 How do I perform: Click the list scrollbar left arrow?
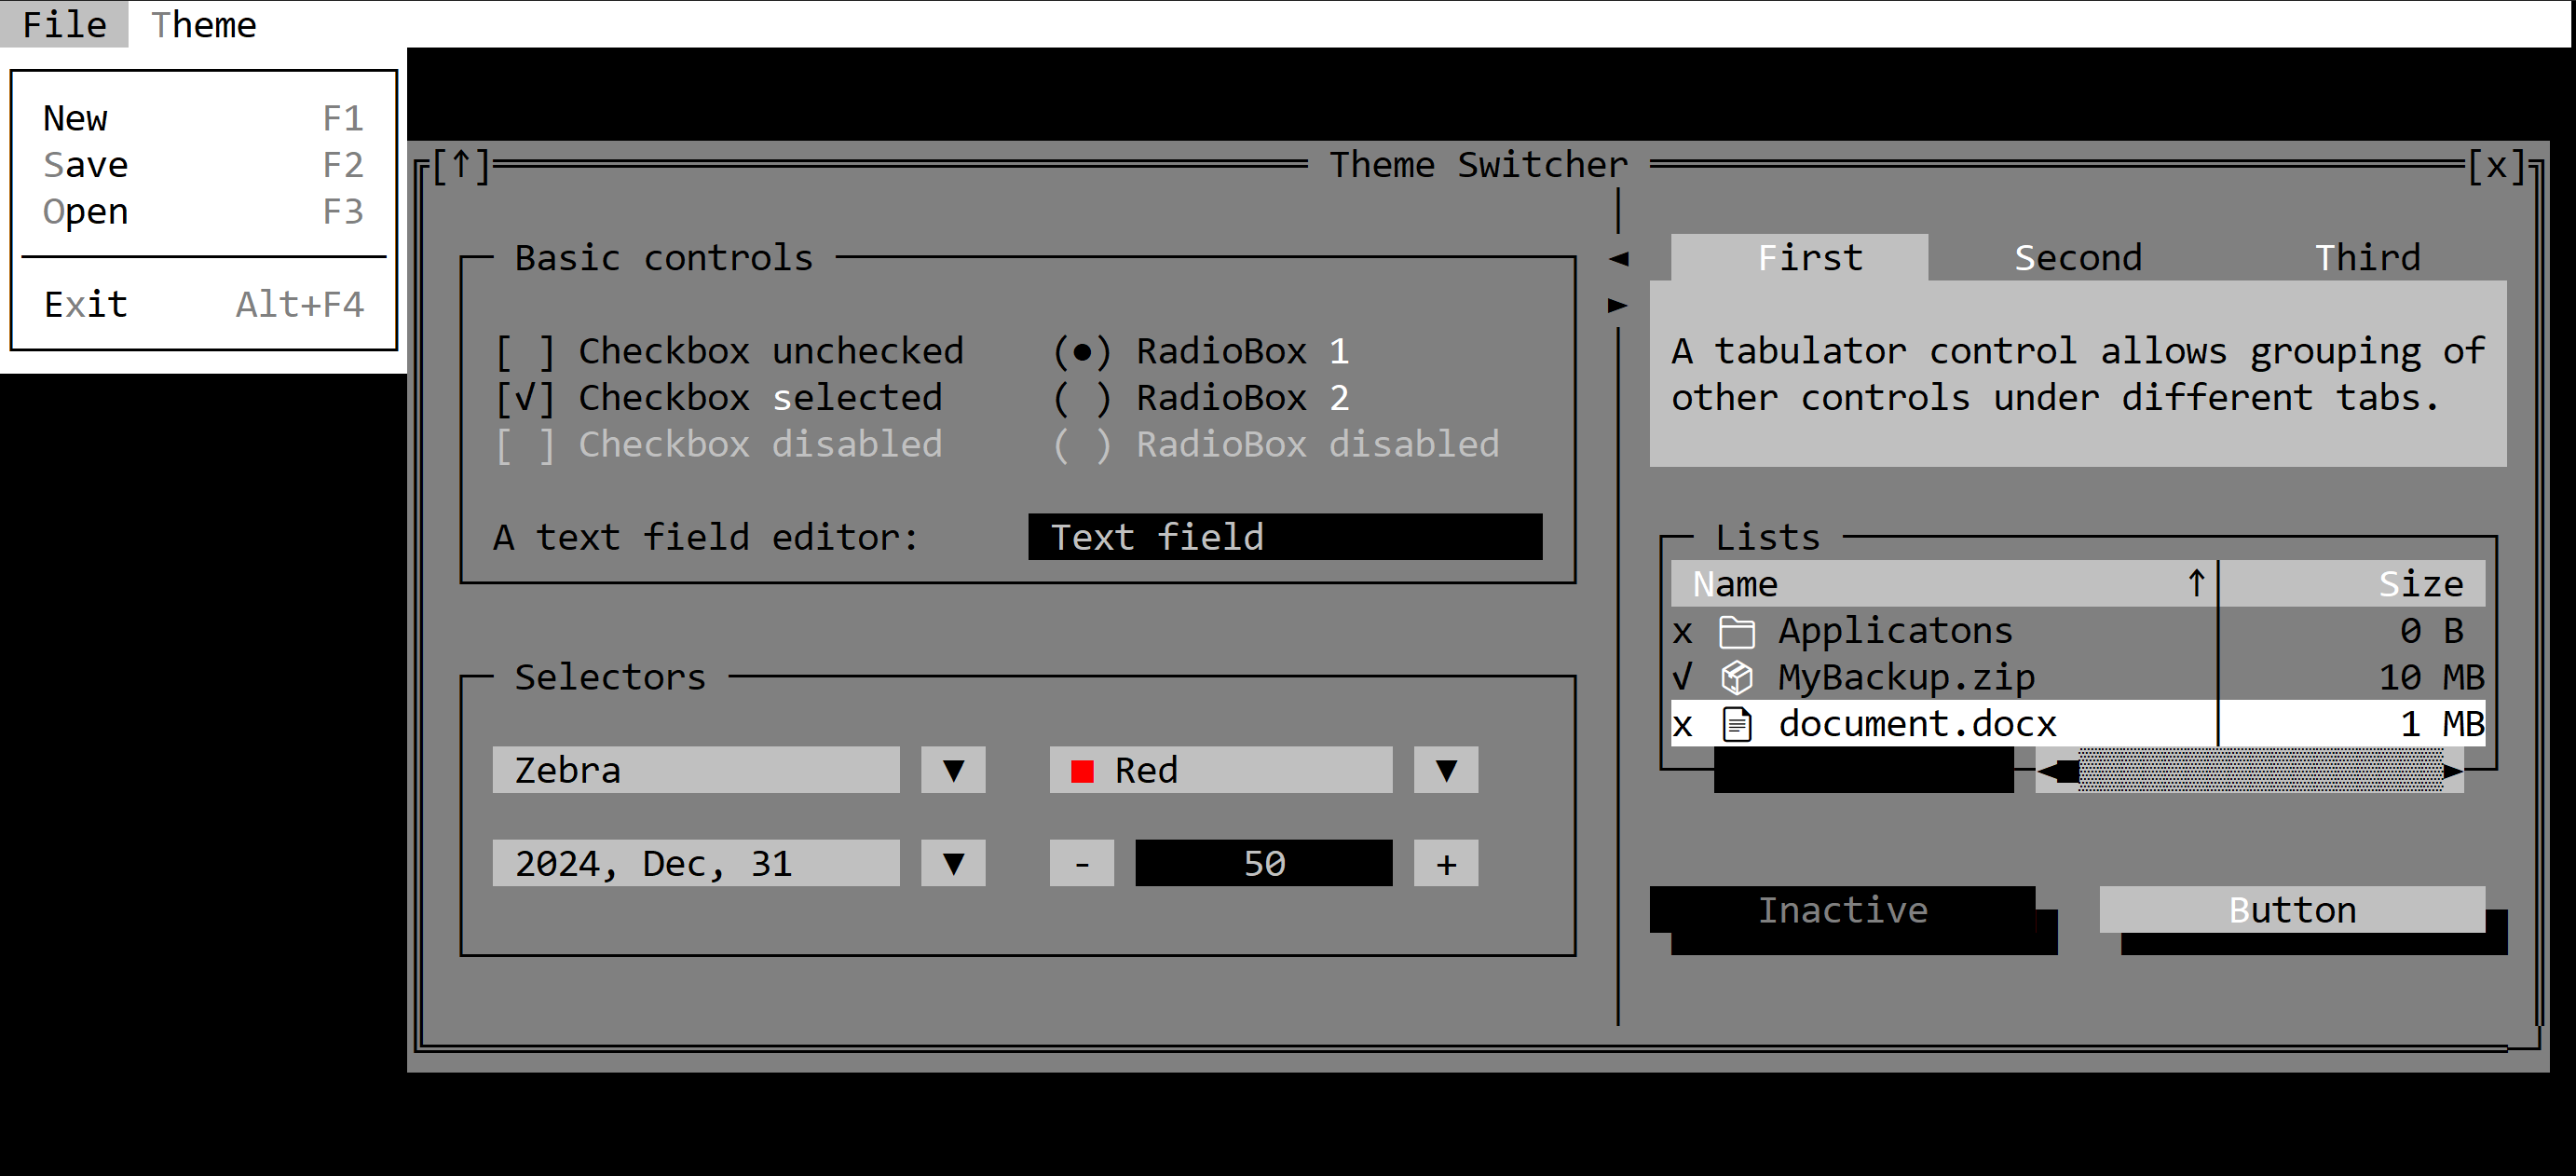(x=2057, y=771)
